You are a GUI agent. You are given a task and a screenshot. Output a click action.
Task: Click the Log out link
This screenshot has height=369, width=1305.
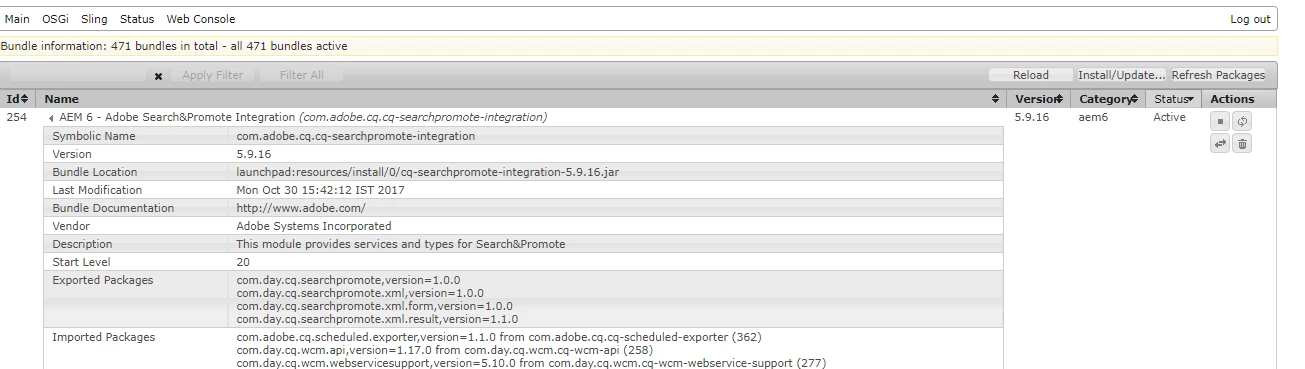[1250, 19]
